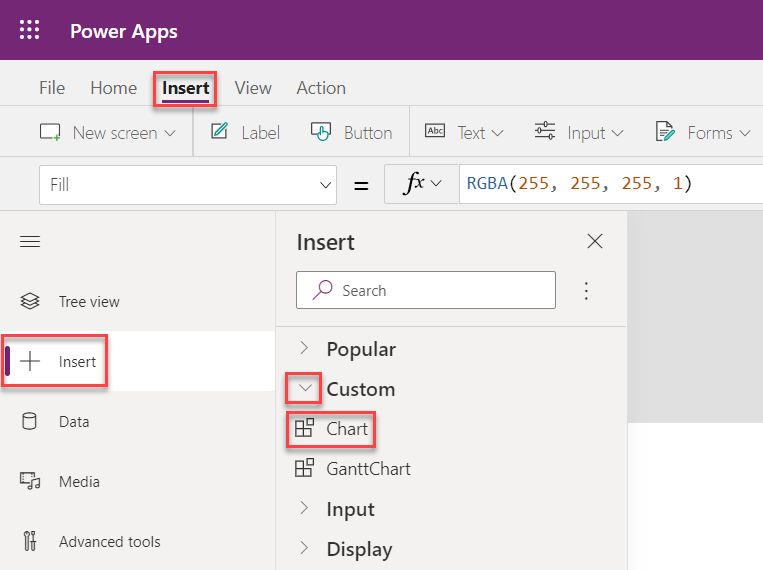
Task: Switch to the Home tab
Action: (x=113, y=88)
